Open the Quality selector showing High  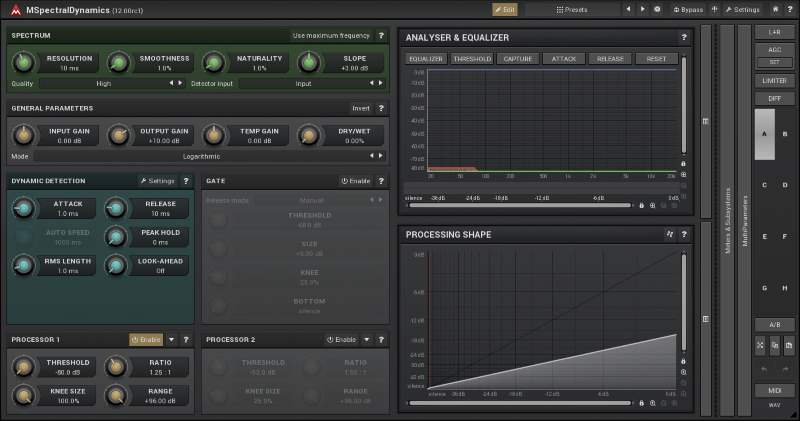(104, 83)
